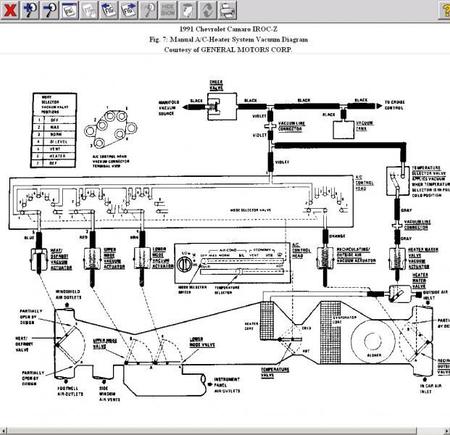Click the 'MODE SELECTOR VALVE' label
The height and width of the screenshot is (435, 450).
coord(251,210)
